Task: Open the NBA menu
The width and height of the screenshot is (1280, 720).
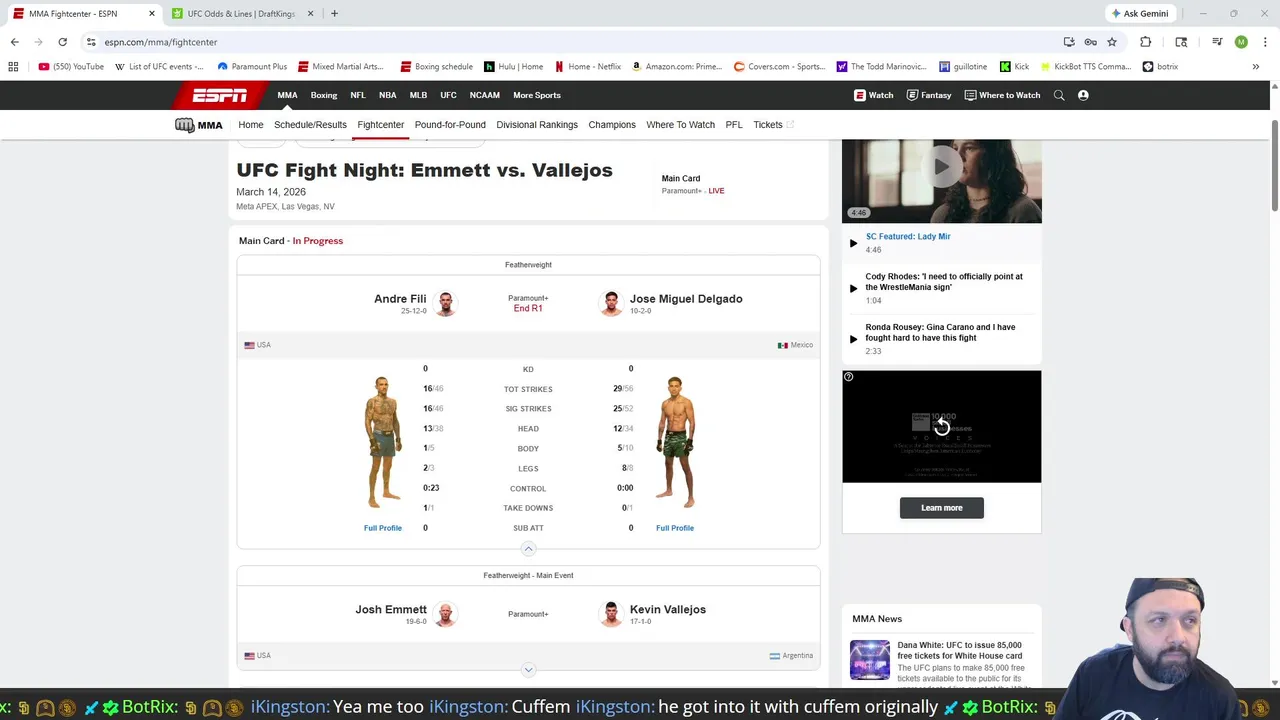Action: [x=387, y=95]
